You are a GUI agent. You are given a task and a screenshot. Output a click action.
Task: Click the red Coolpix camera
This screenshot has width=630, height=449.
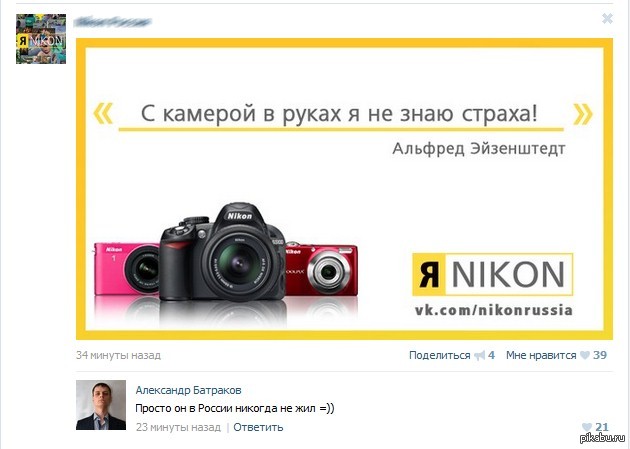pos(321,269)
